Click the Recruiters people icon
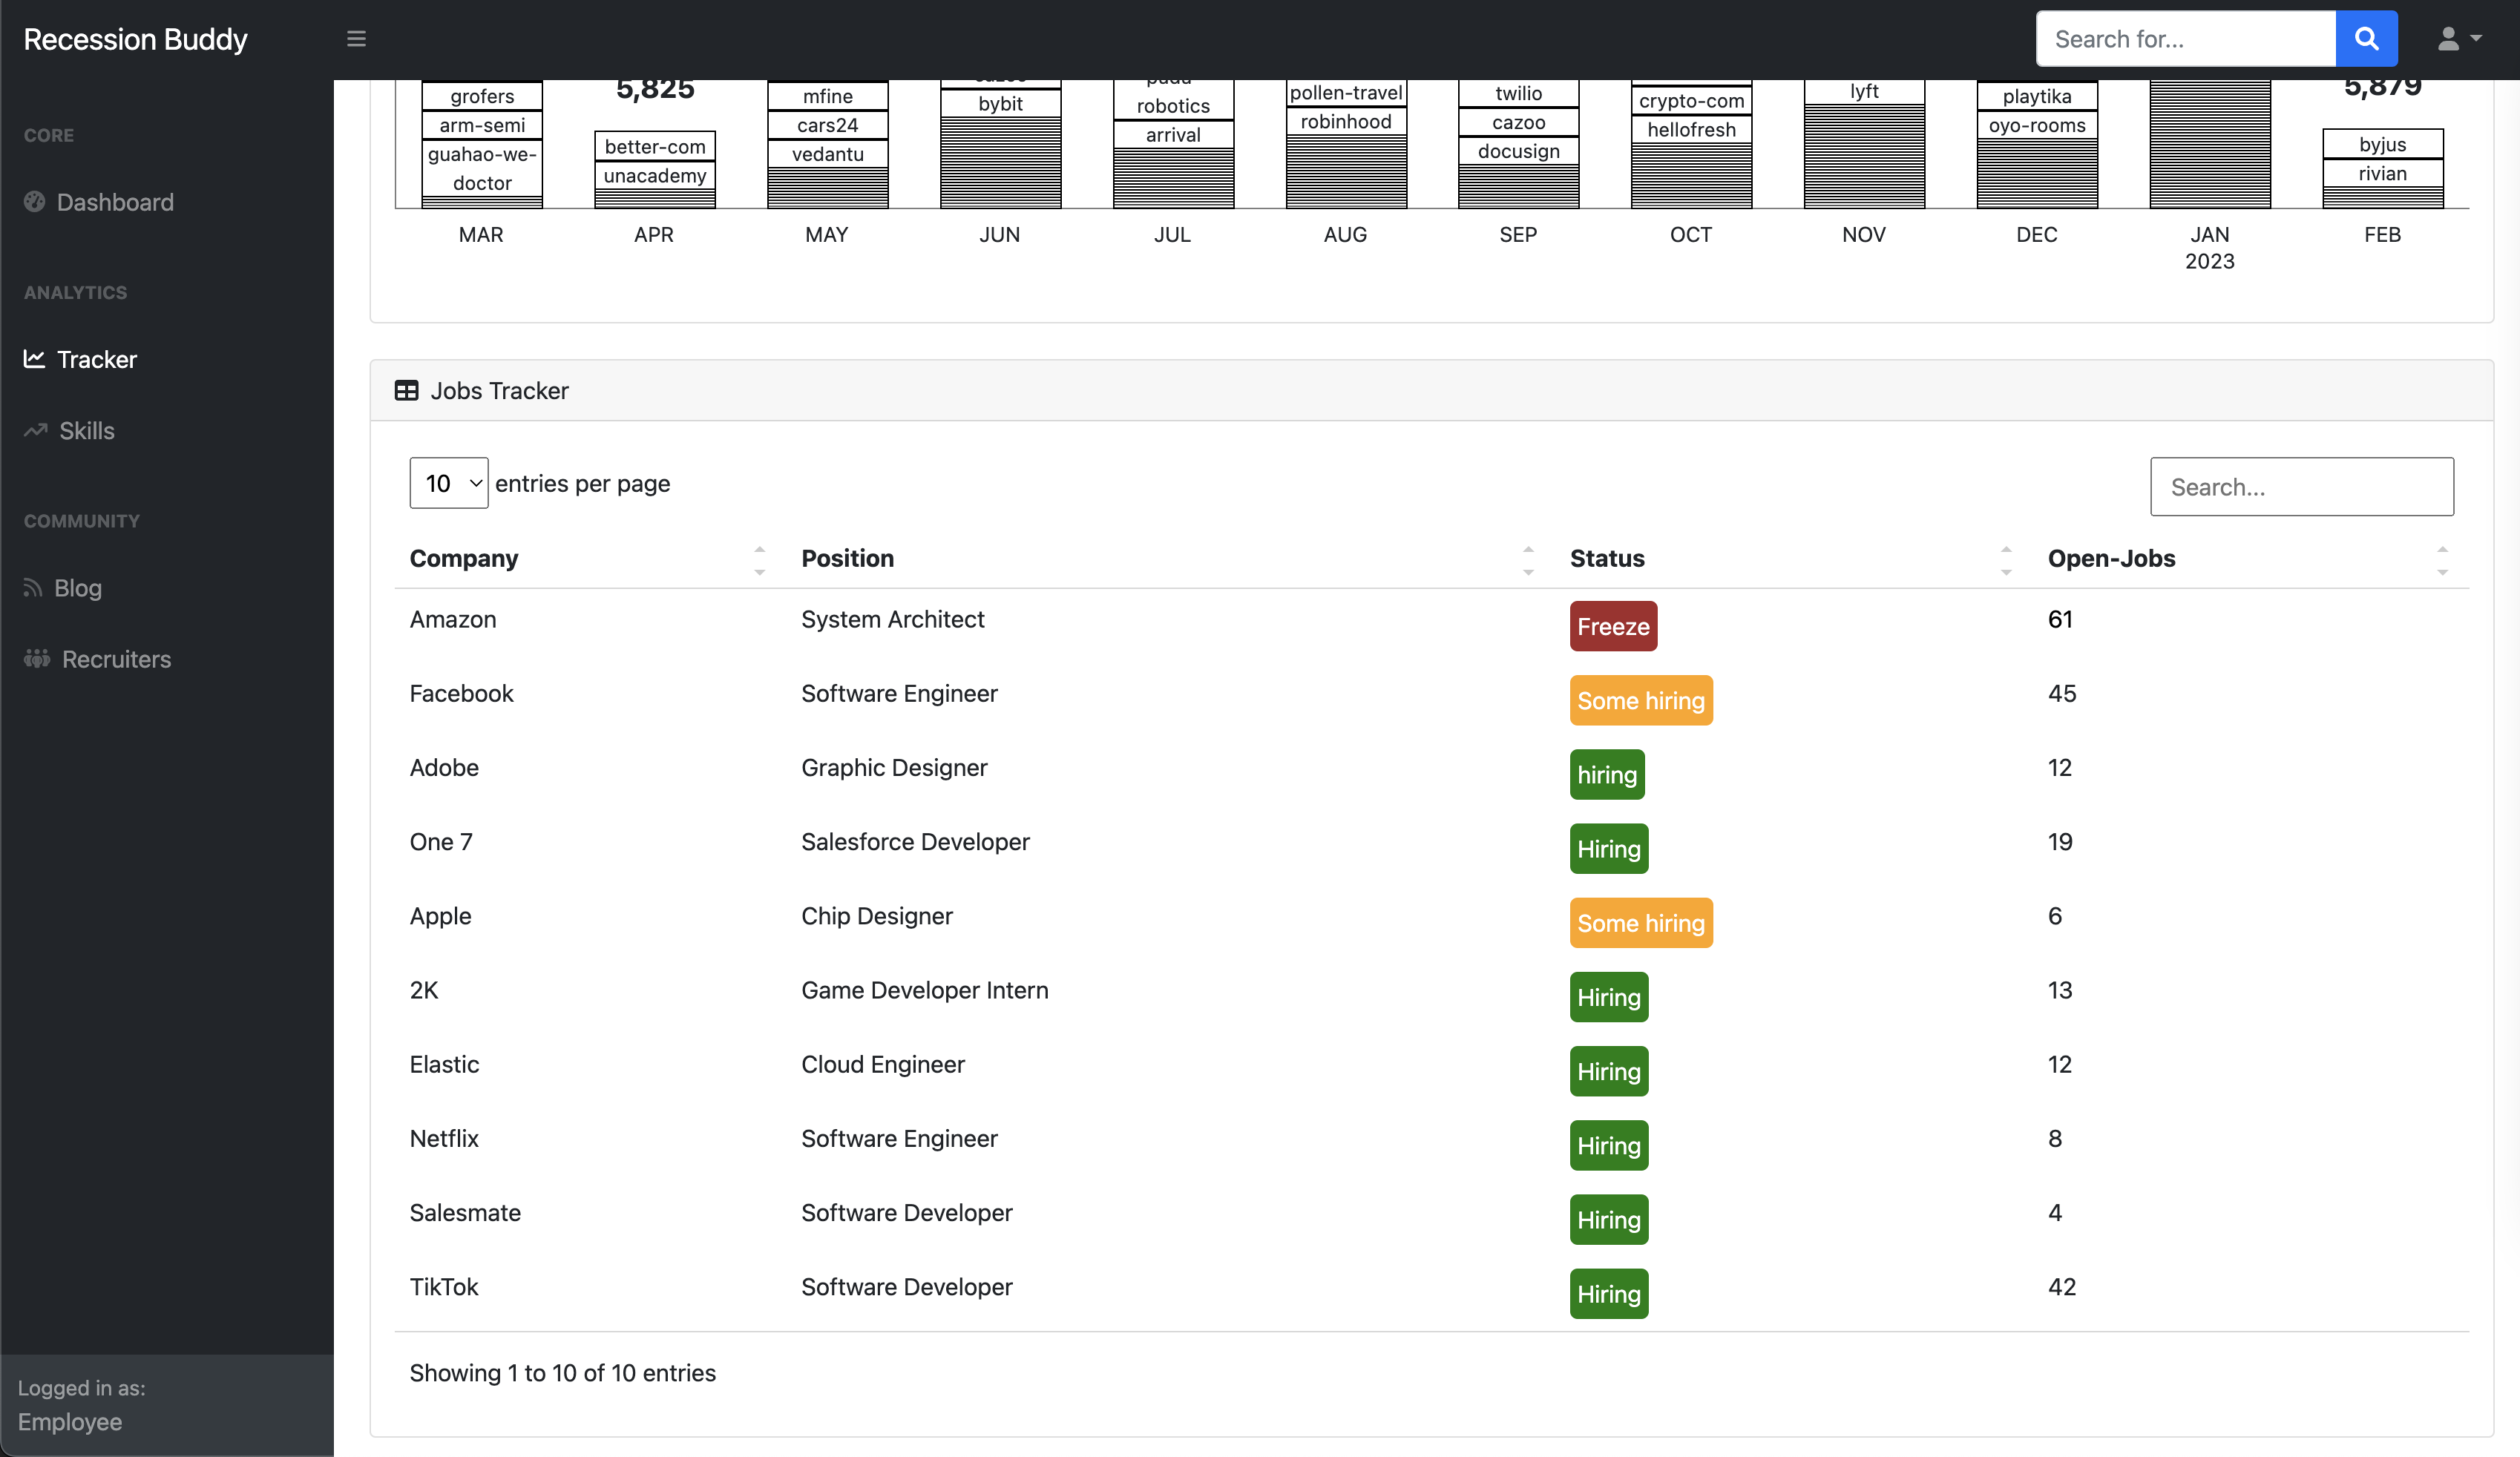The height and width of the screenshot is (1457, 2520). (37, 659)
